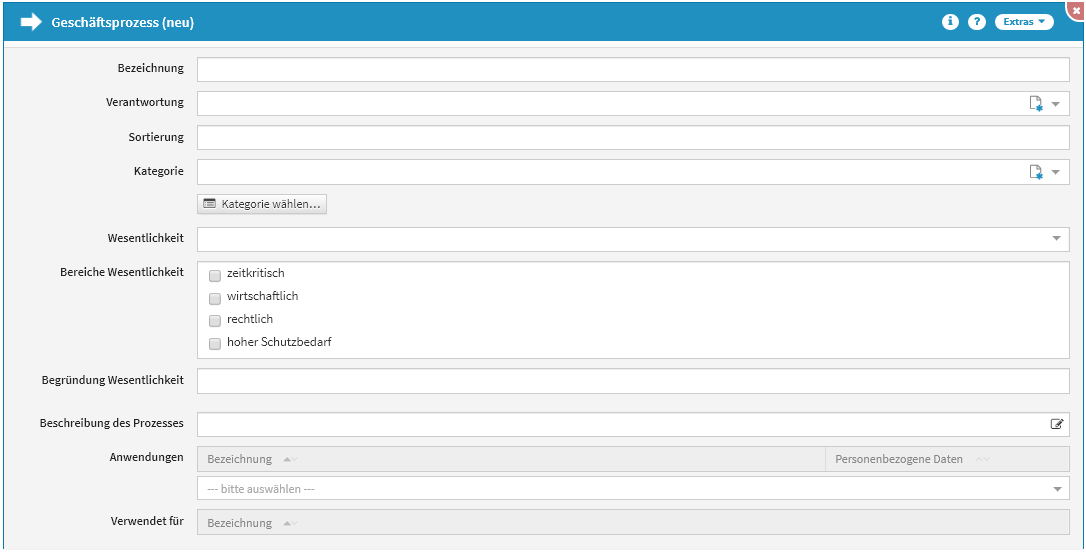Sort by Personenbezogene Daten arrows
This screenshot has width=1086, height=555.
[982, 459]
